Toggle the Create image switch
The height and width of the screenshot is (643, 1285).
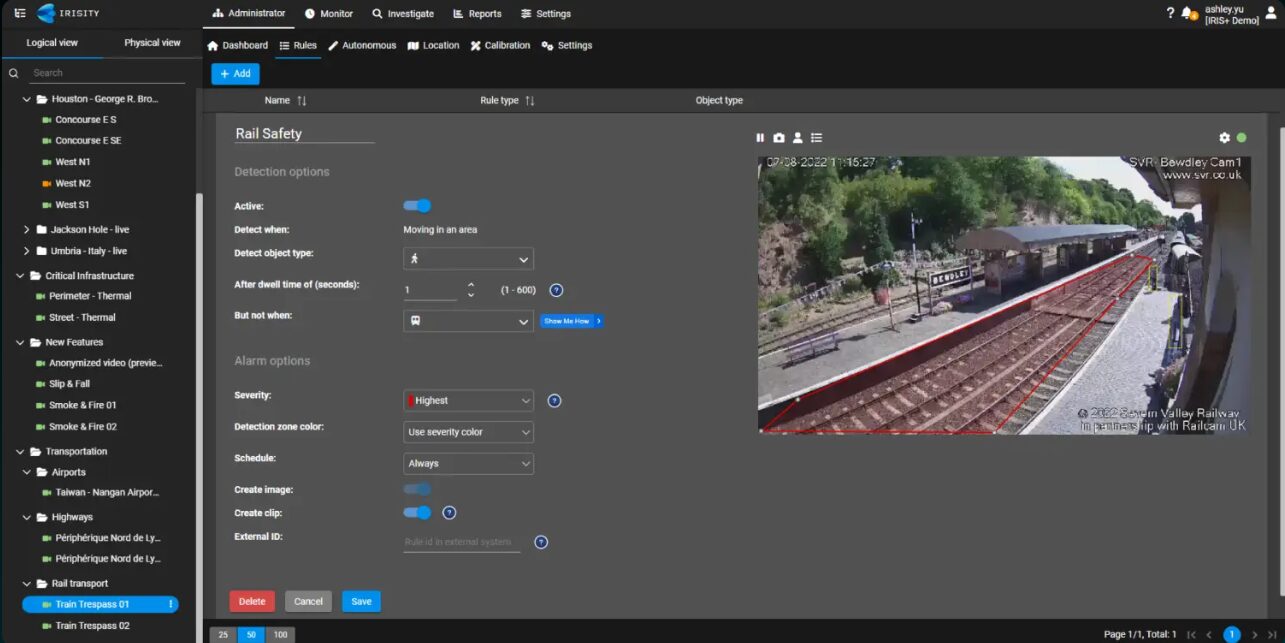(417, 490)
